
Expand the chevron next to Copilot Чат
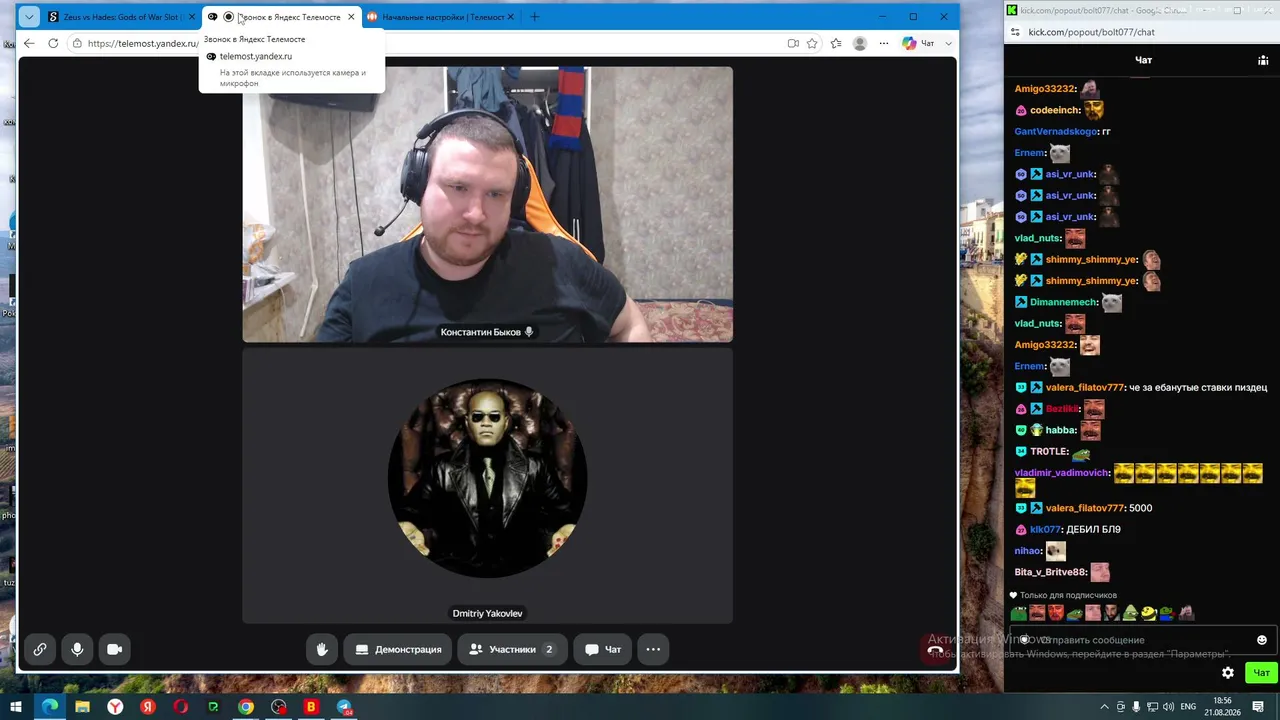[x=949, y=43]
